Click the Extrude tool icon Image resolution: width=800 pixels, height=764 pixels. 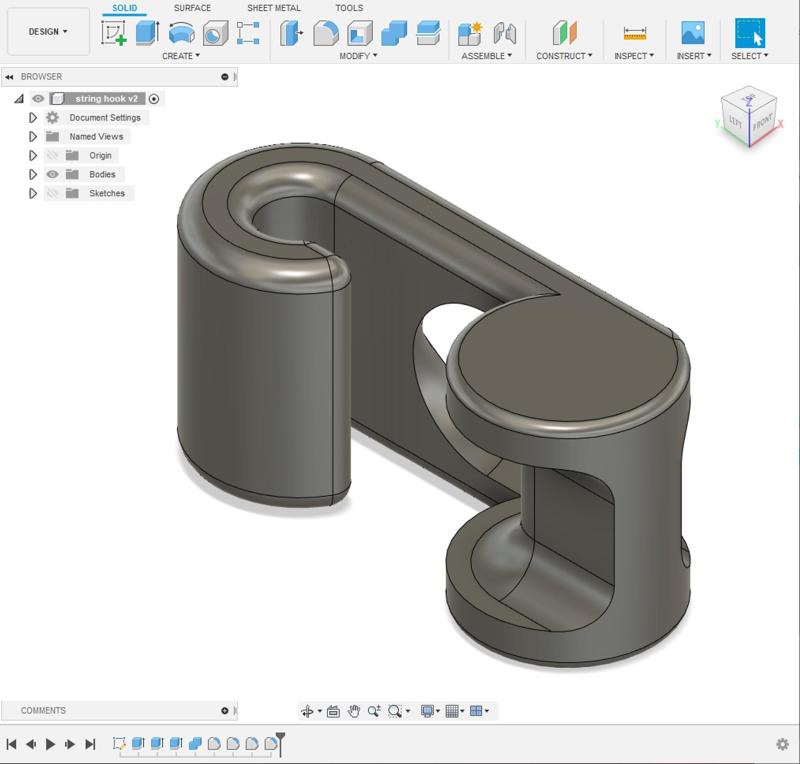pos(147,33)
